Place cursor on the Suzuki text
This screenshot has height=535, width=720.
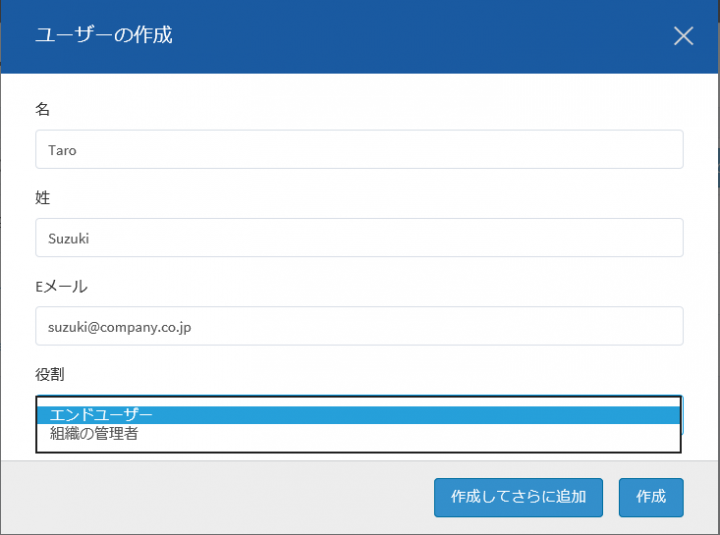(69, 238)
